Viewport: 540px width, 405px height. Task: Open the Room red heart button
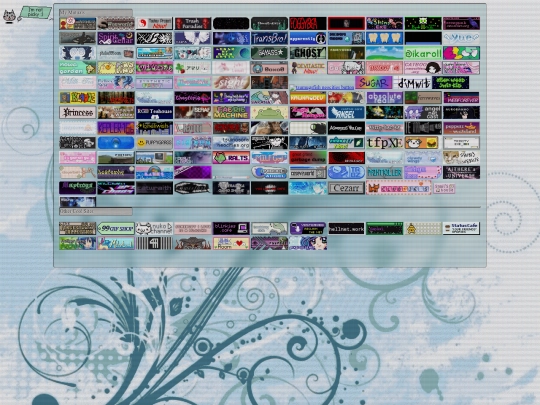click(231, 243)
